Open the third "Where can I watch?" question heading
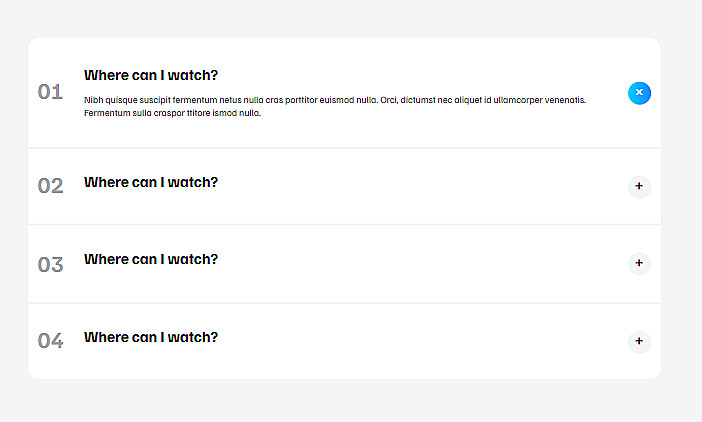Screen dimensions: 702x422 pos(151,259)
